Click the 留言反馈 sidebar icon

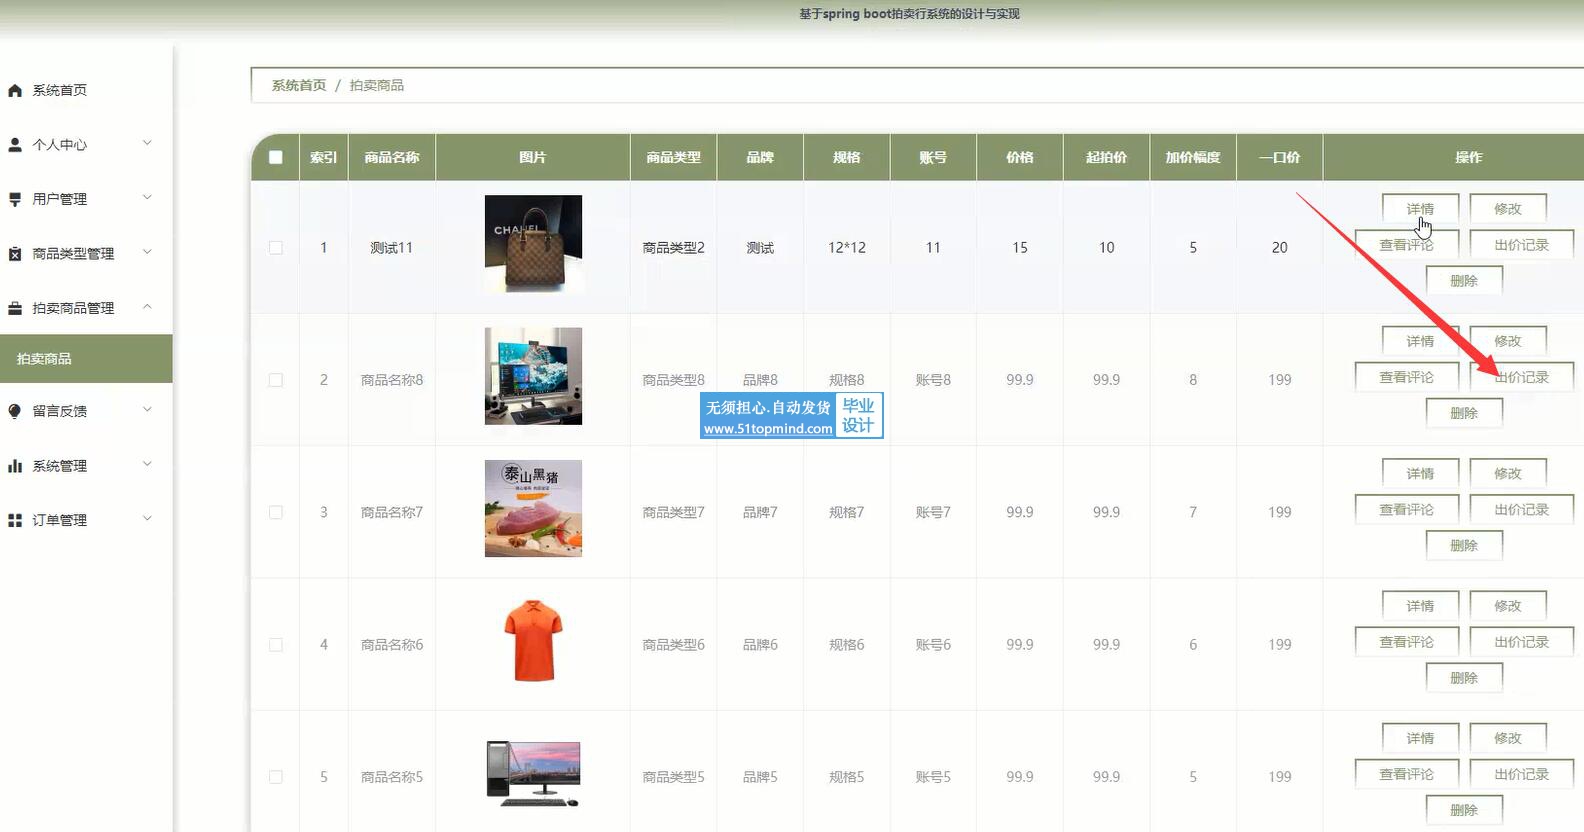point(15,411)
